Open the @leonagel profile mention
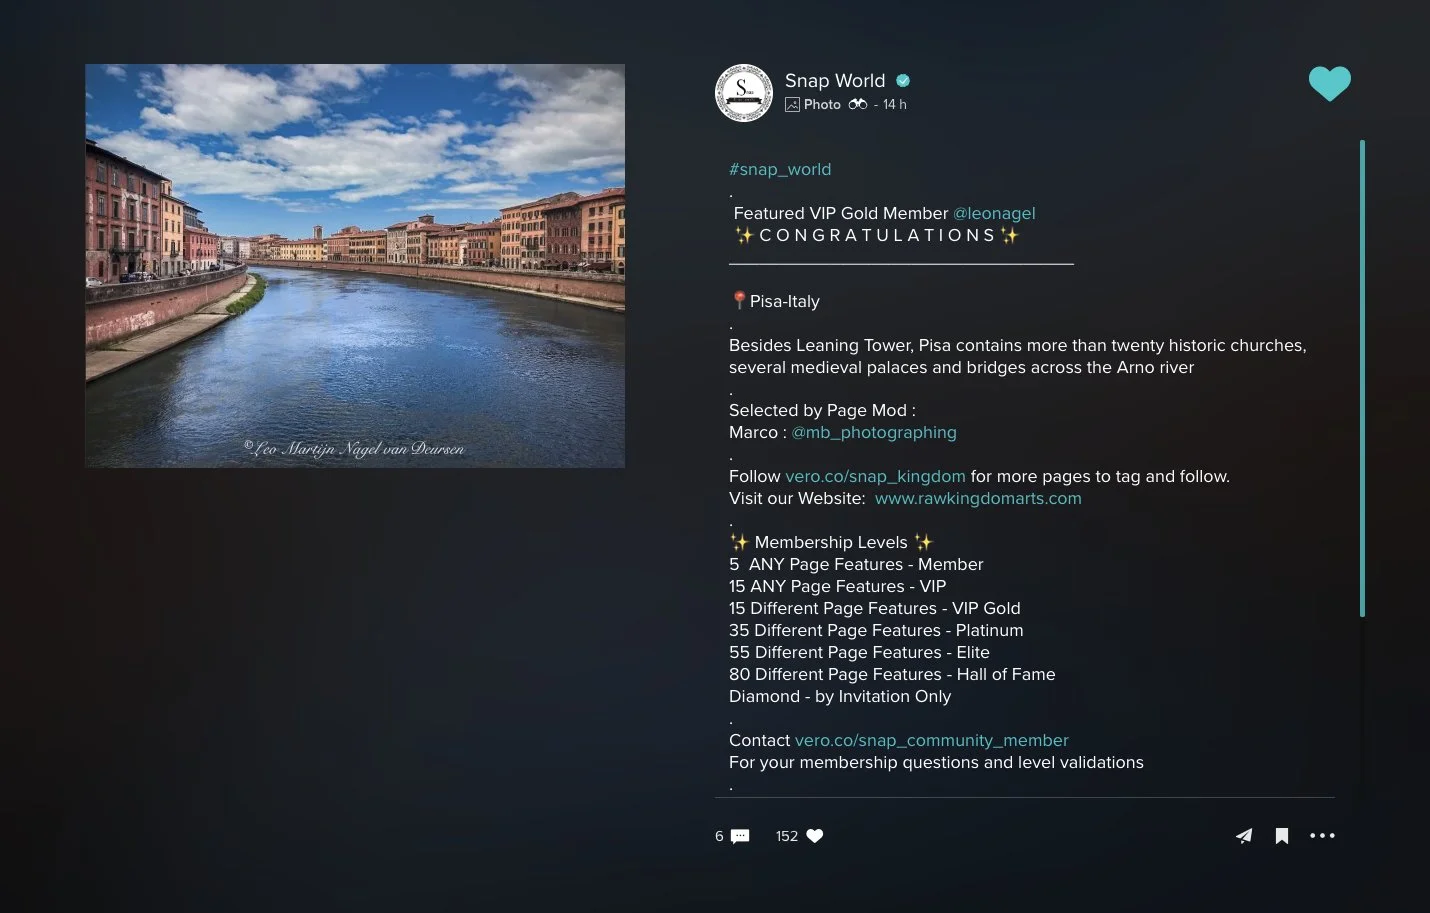The height and width of the screenshot is (913, 1430). (x=994, y=213)
